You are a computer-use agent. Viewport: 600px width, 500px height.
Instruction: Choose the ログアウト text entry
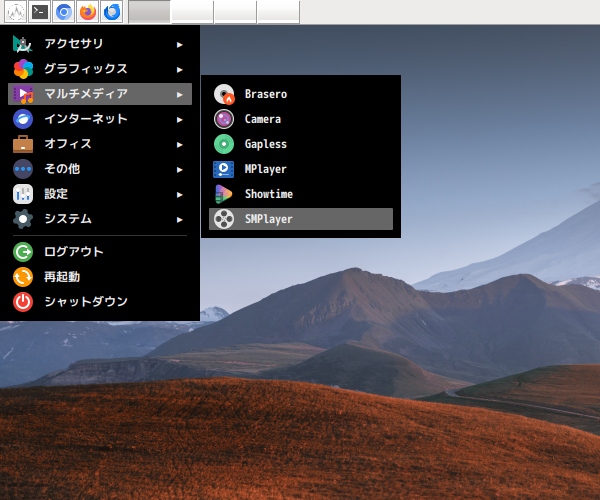73,252
